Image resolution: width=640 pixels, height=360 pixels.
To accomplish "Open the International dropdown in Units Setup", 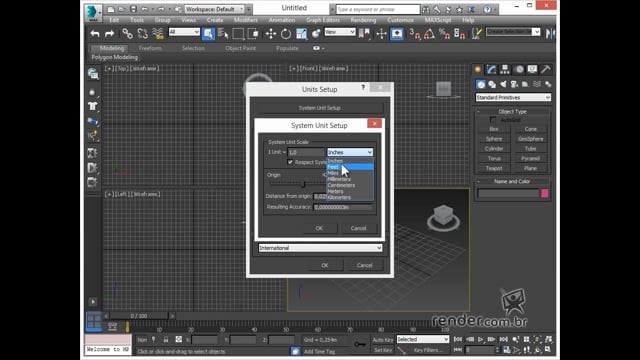I will click(x=320, y=248).
